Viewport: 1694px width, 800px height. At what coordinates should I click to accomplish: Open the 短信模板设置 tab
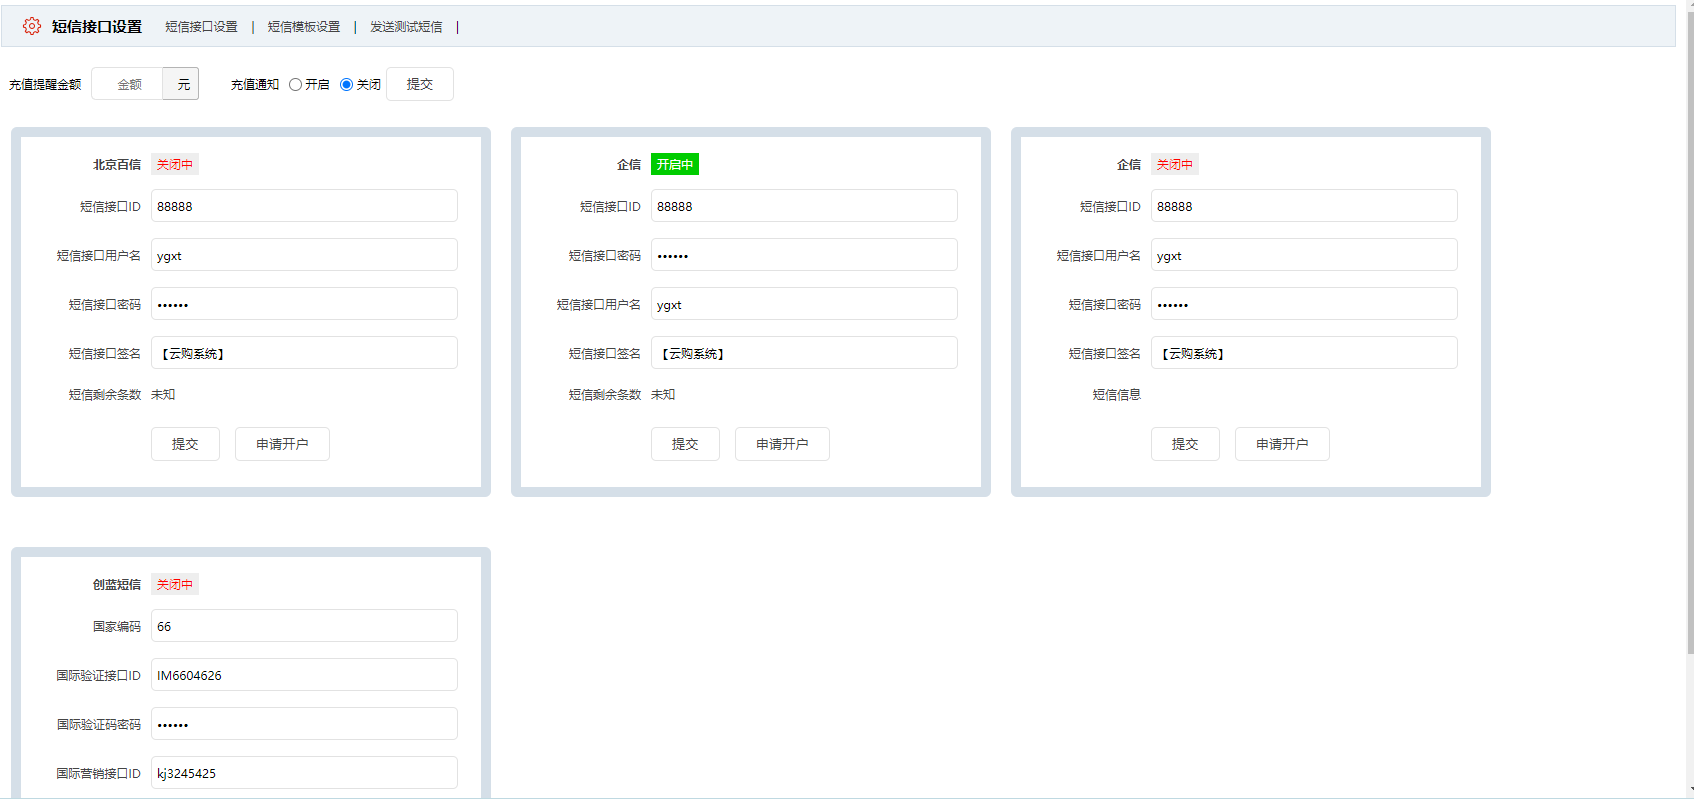click(x=304, y=27)
